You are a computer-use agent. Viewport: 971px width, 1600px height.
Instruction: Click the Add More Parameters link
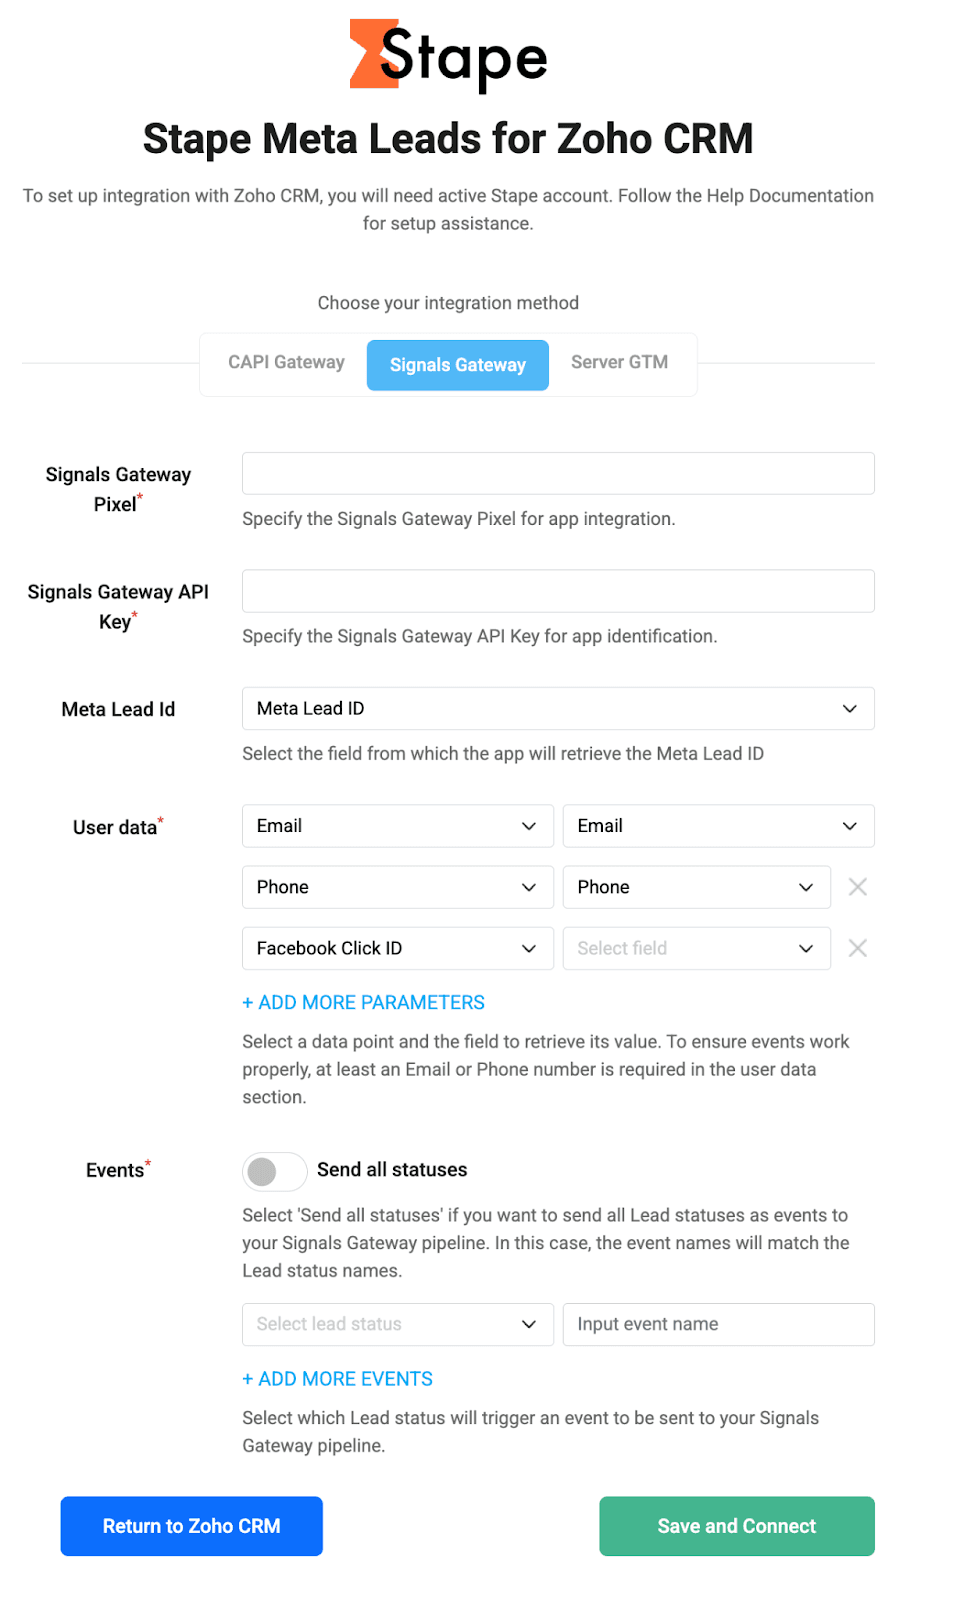click(363, 1002)
